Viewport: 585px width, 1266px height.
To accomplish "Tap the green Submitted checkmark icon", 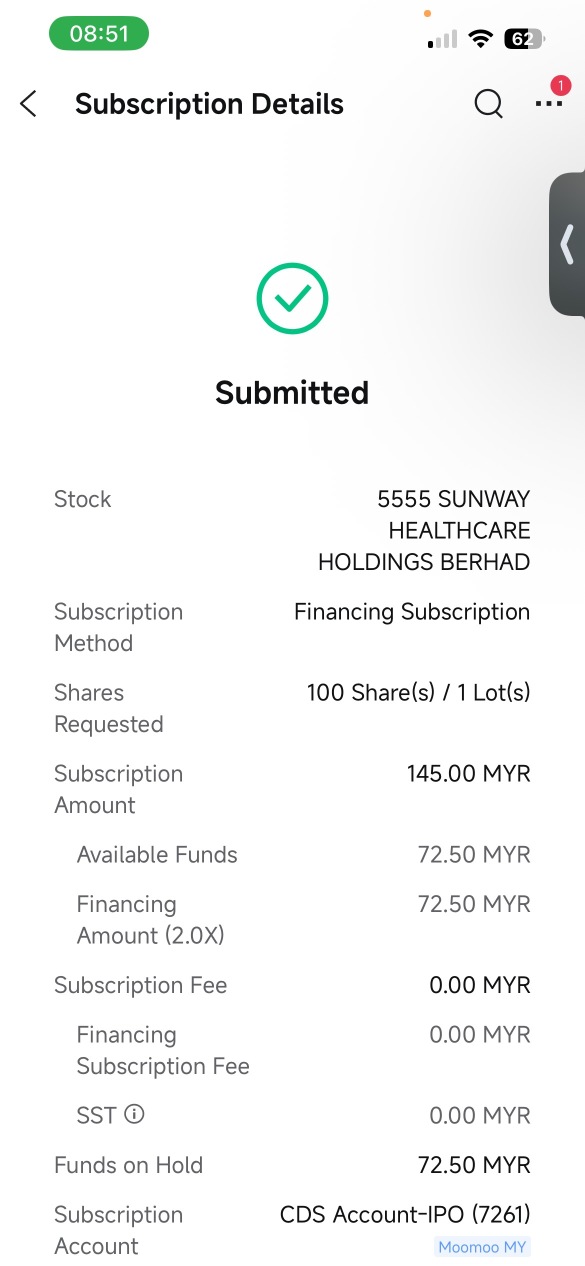I will pyautogui.click(x=292, y=298).
